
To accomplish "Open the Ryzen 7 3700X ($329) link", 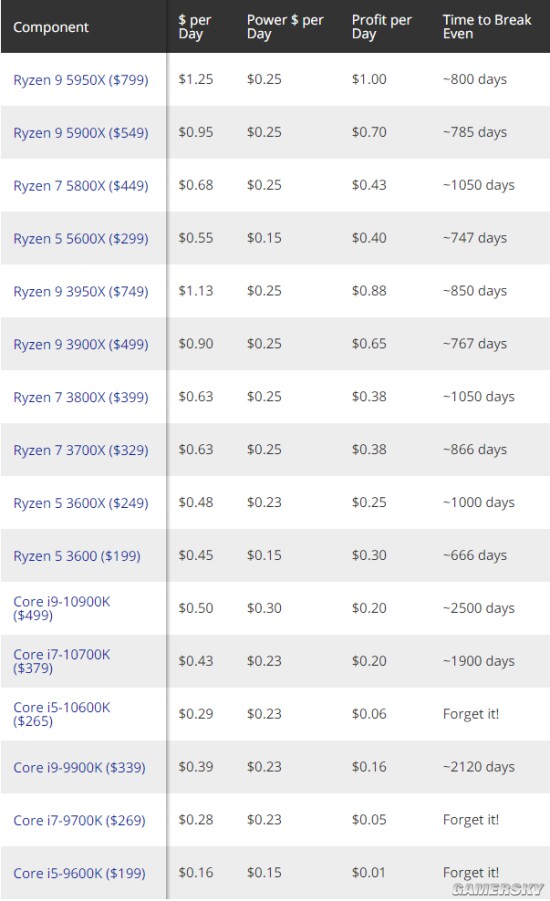I will pos(80,450).
